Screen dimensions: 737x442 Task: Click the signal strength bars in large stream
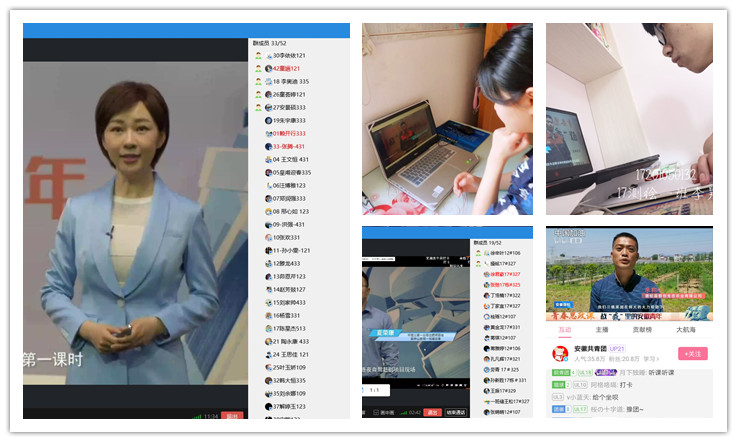pos(196,416)
